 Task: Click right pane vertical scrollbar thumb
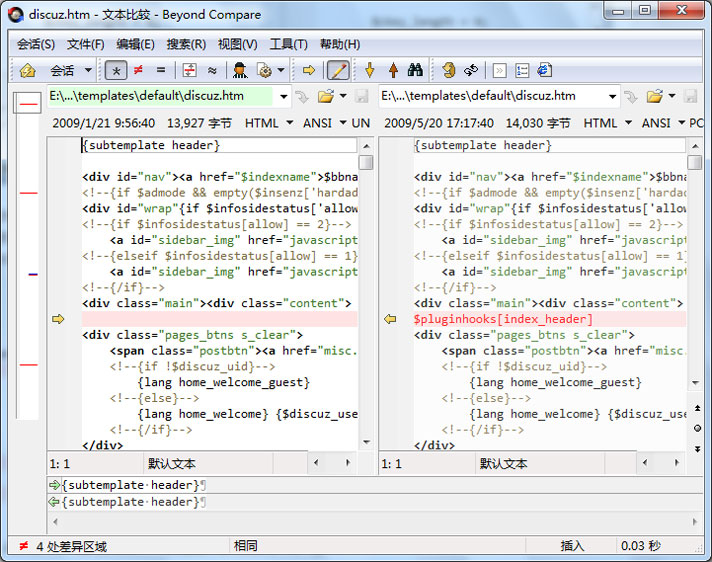(695, 163)
